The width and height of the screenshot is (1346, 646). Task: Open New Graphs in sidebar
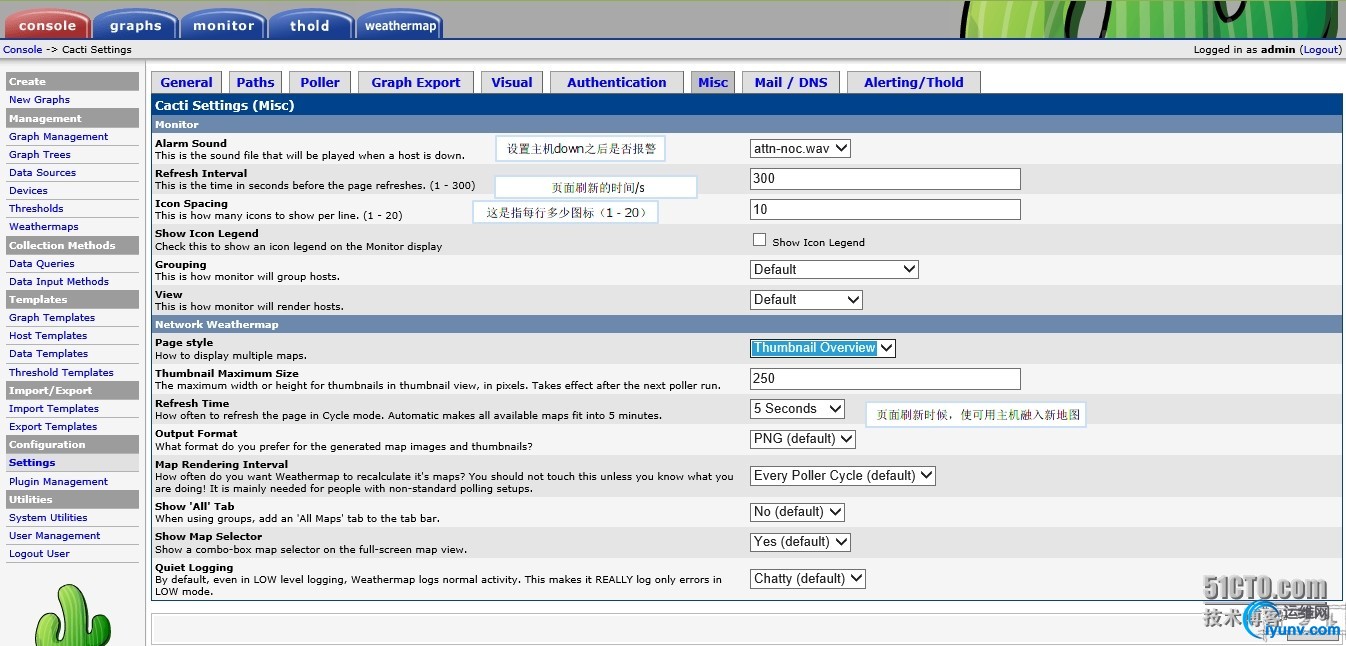(39, 100)
